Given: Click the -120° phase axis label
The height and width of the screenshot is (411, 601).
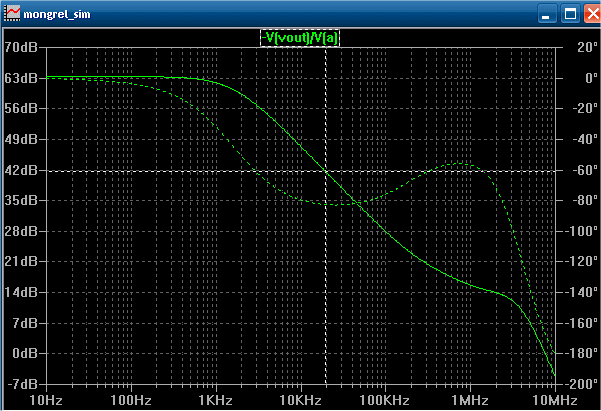Looking at the screenshot, I should coord(582,261).
